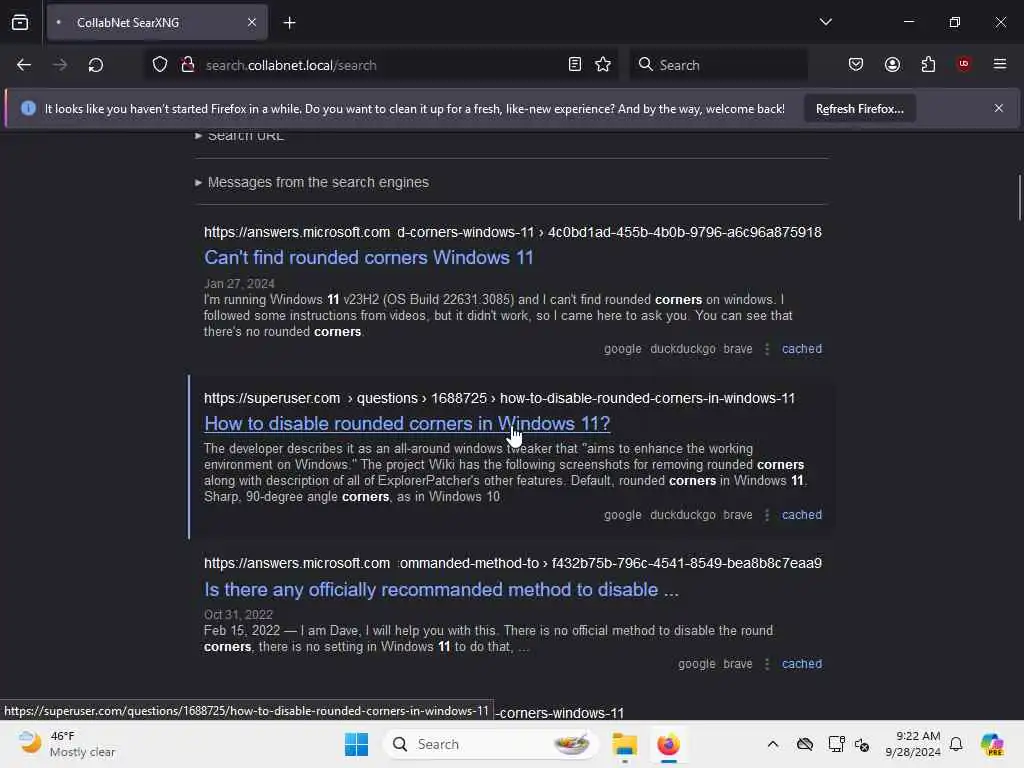The image size is (1024, 768).
Task: Click the taskbar Search box
Action: (490, 744)
